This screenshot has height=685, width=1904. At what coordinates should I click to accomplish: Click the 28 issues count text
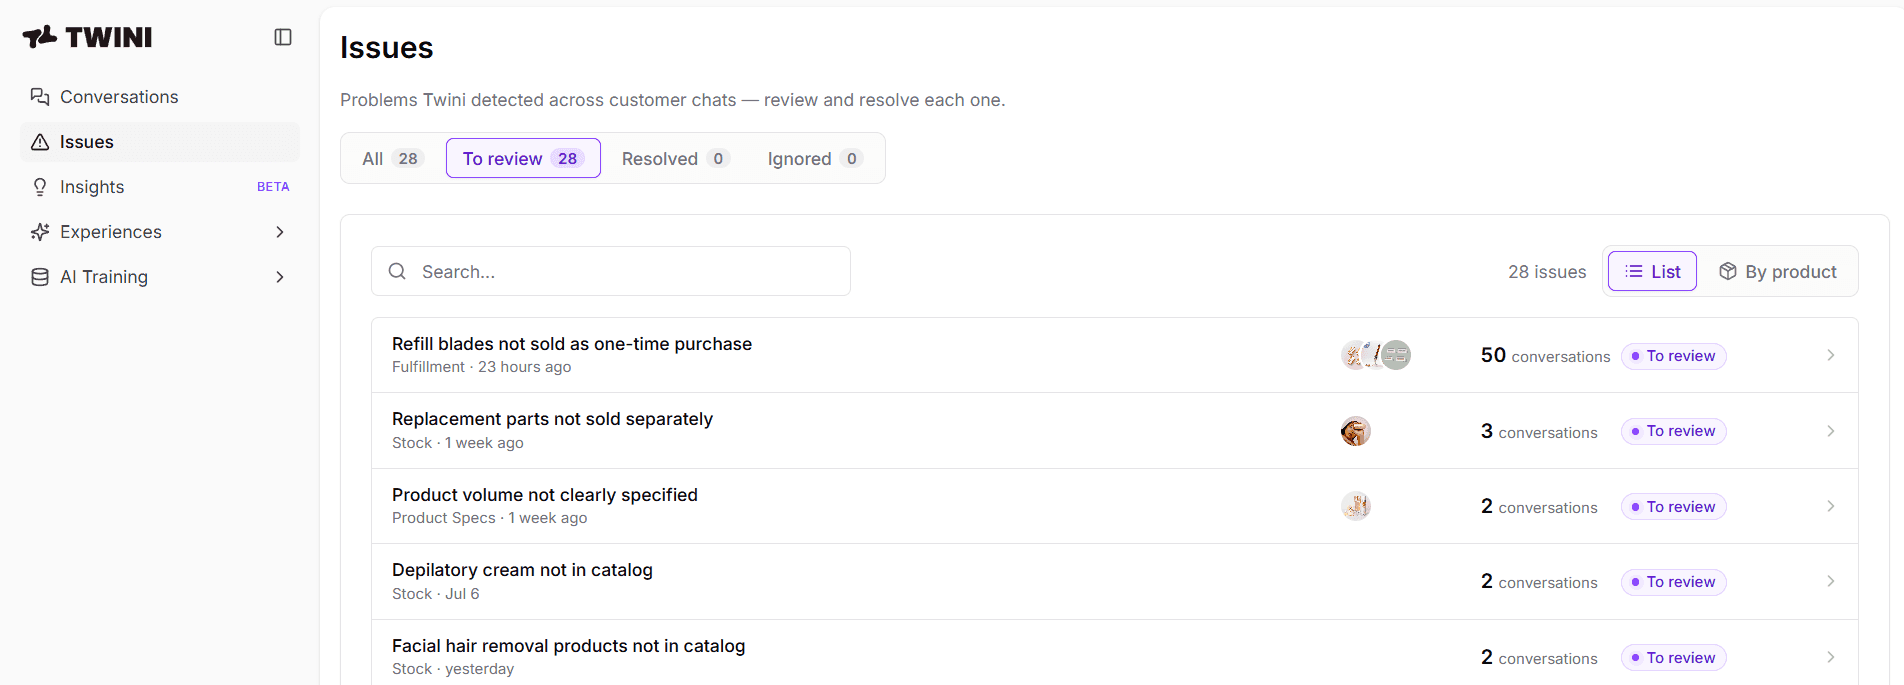click(x=1547, y=272)
